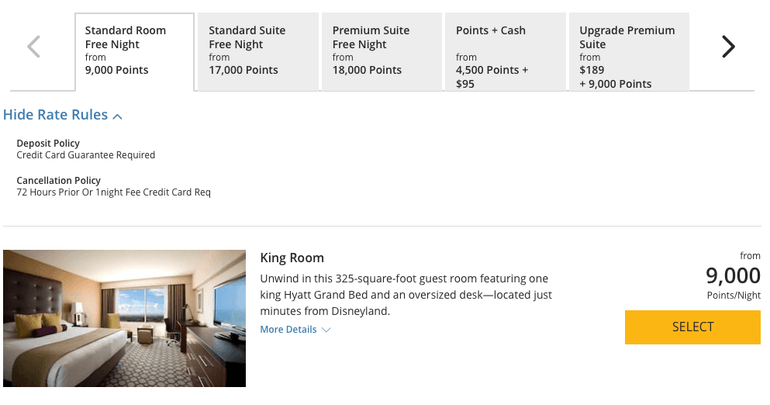Open the Premium Suite Free Night tab

[381, 52]
